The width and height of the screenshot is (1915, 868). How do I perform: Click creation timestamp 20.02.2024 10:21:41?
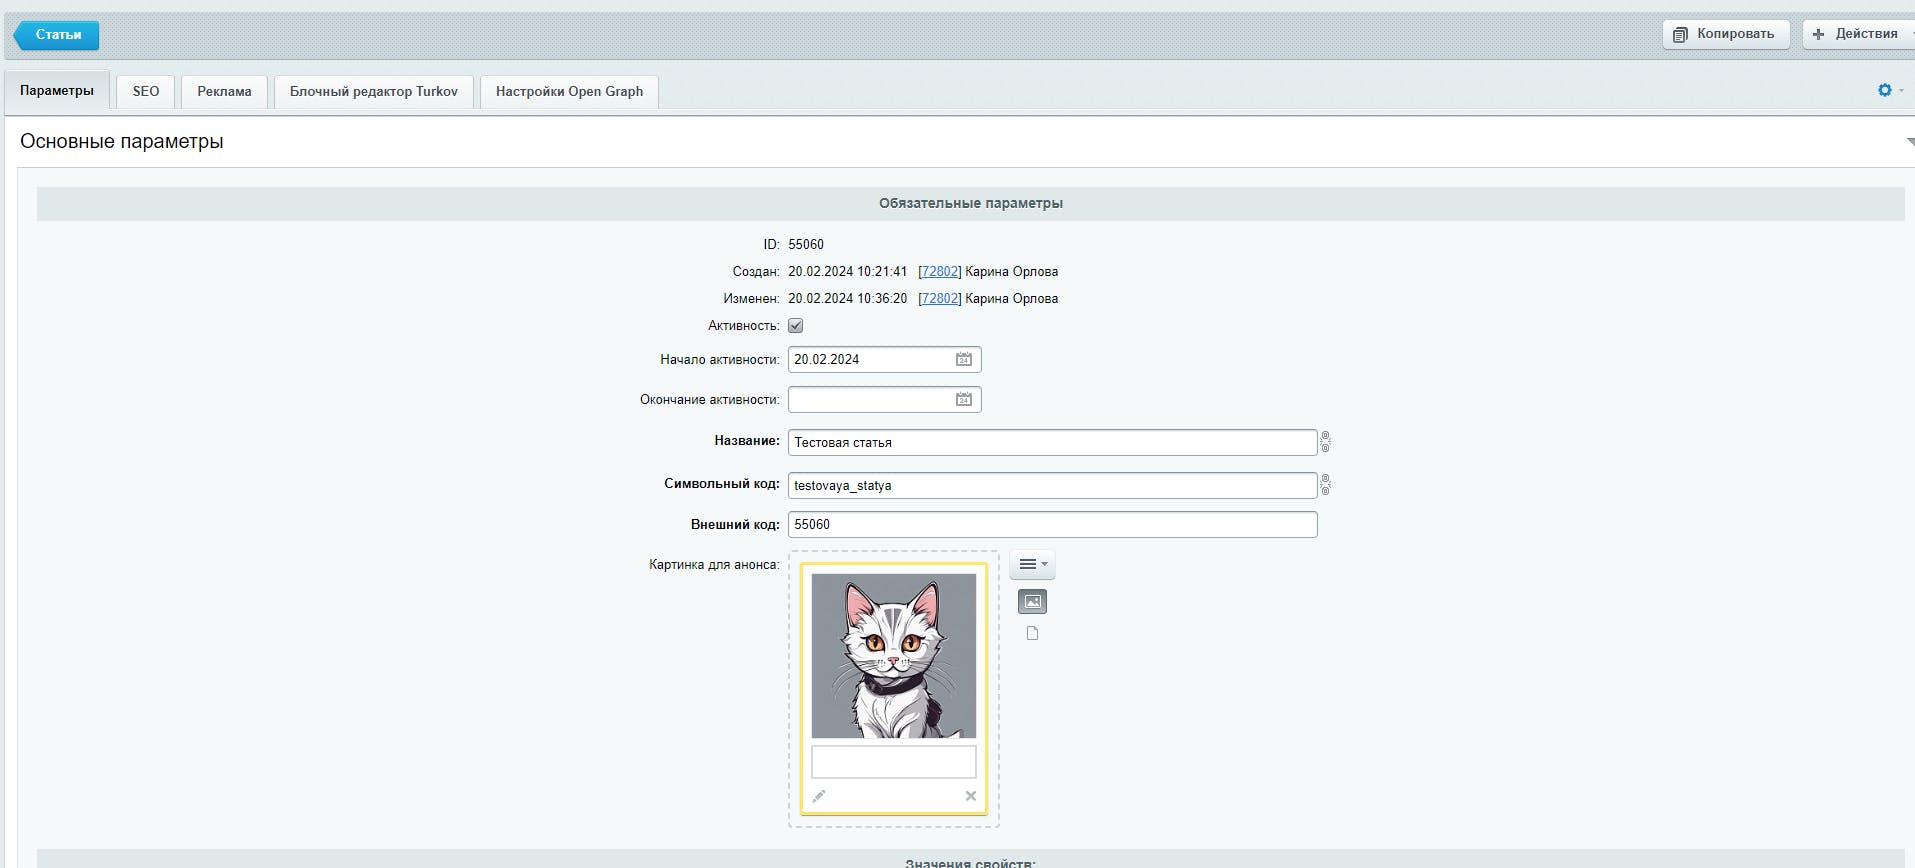coord(847,271)
